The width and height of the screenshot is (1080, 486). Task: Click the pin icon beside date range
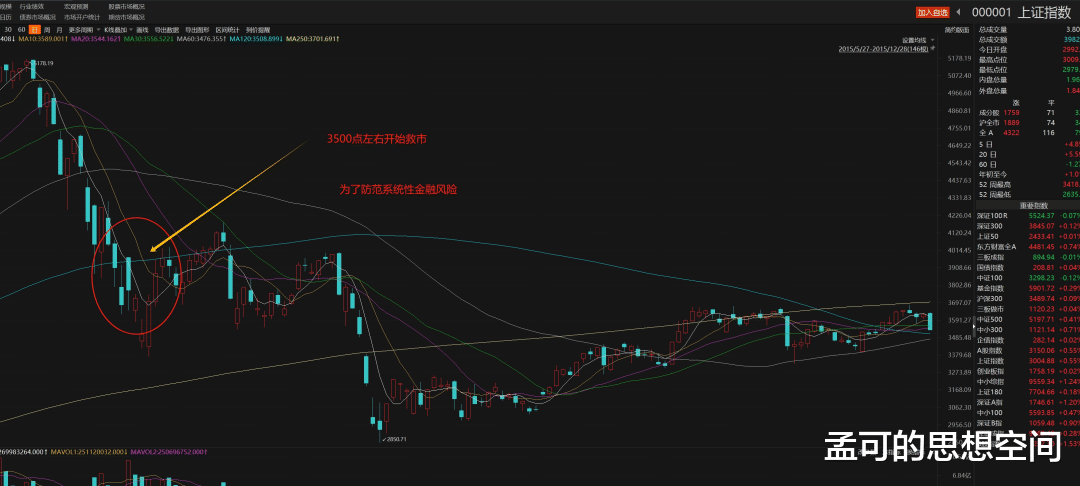[933, 49]
